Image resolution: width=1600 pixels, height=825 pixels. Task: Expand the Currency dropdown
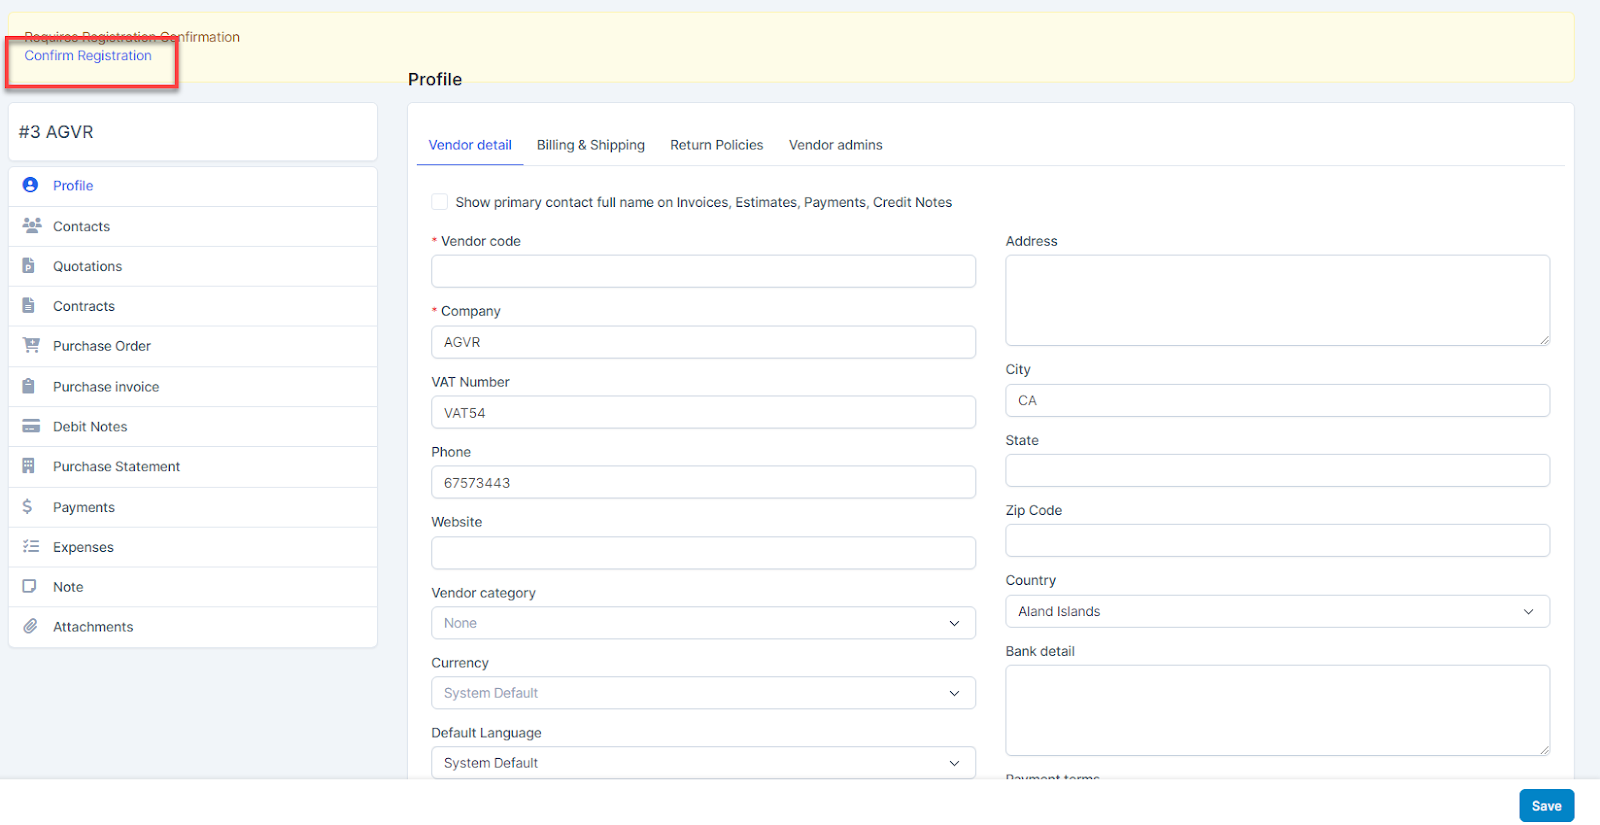point(703,693)
